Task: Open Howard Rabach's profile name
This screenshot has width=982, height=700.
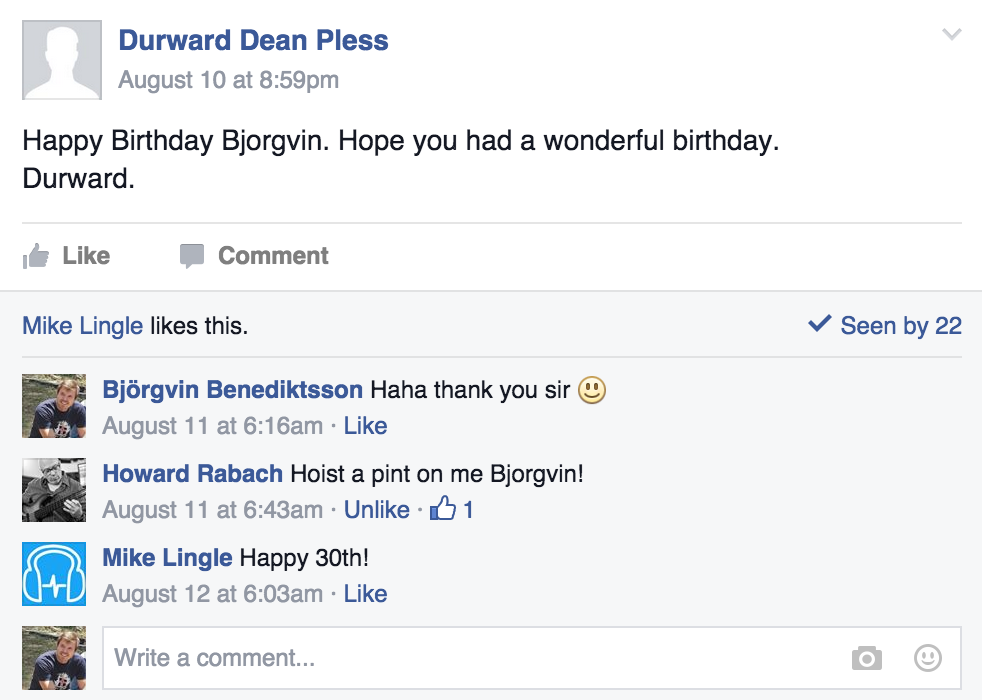Action: [192, 474]
